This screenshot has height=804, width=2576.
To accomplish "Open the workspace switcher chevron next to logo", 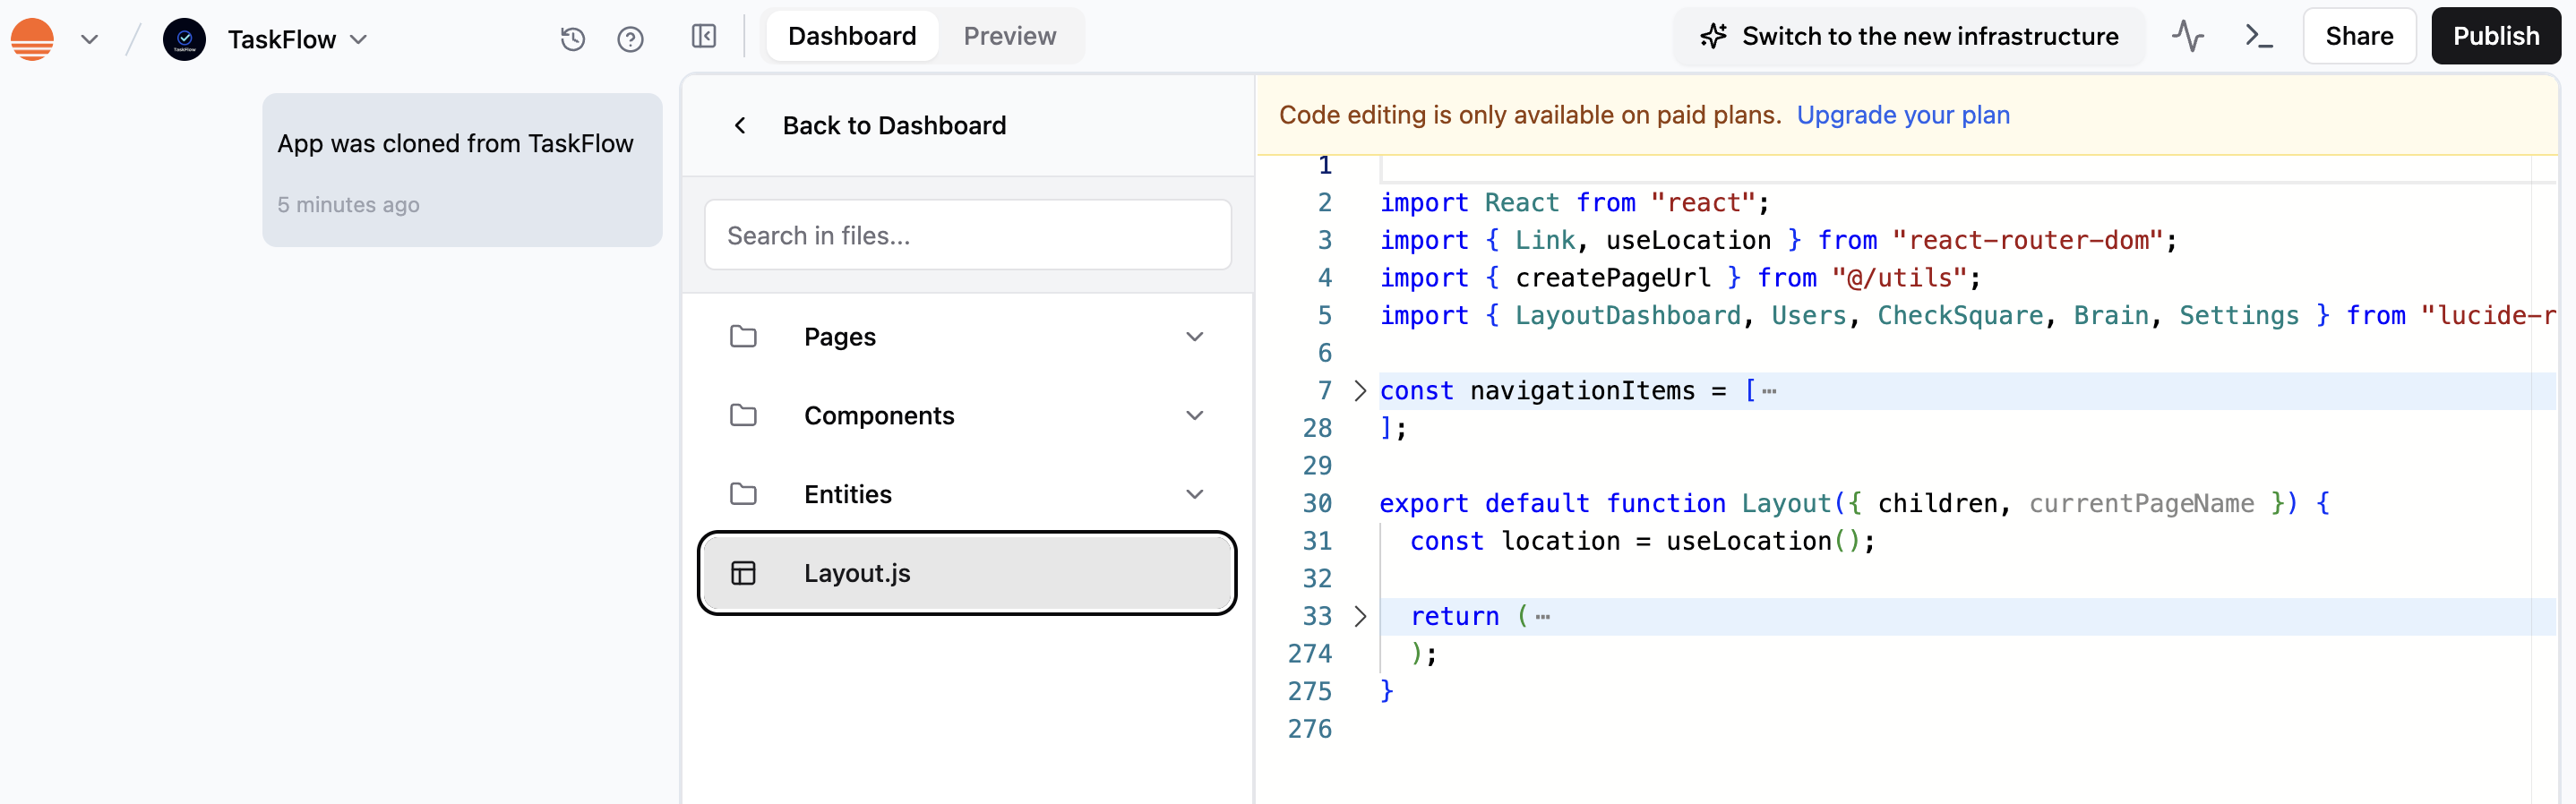I will pos(90,39).
